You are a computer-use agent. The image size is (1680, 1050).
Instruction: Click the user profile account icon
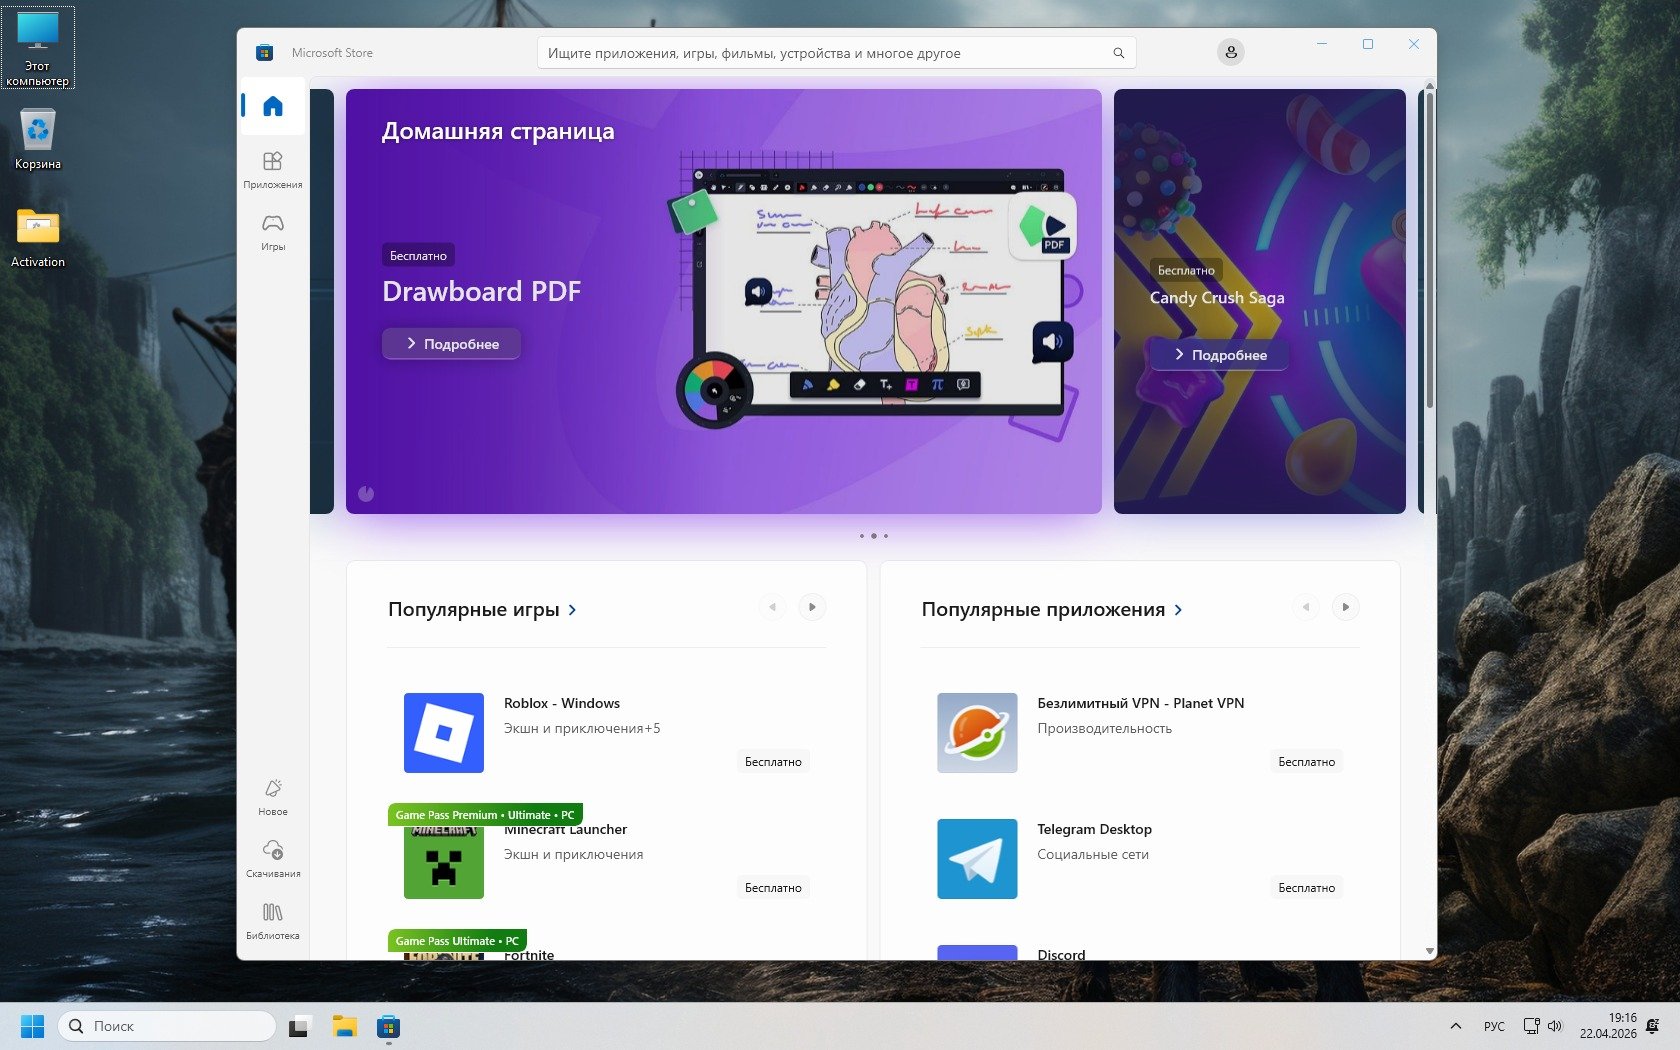click(x=1230, y=52)
